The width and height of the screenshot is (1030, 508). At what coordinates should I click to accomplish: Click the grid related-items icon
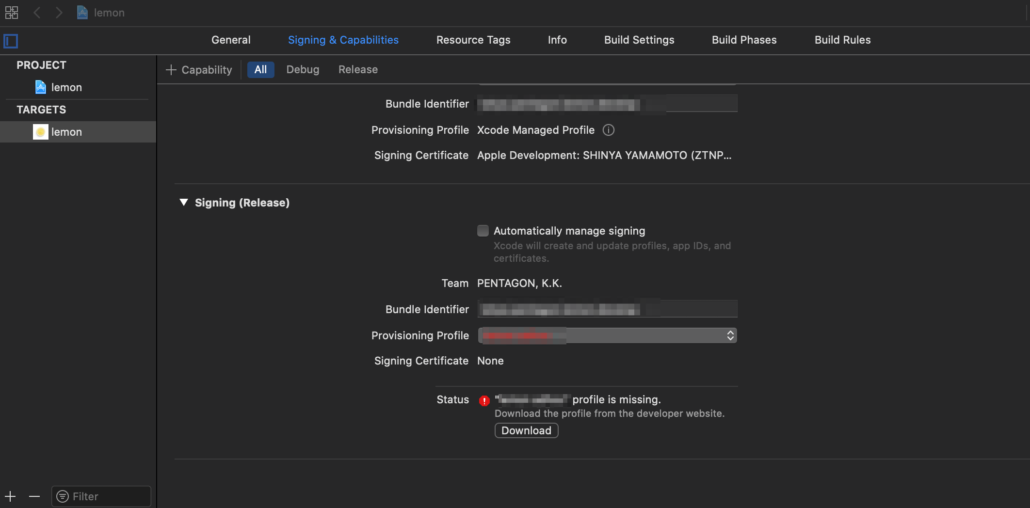pyautogui.click(x=12, y=13)
